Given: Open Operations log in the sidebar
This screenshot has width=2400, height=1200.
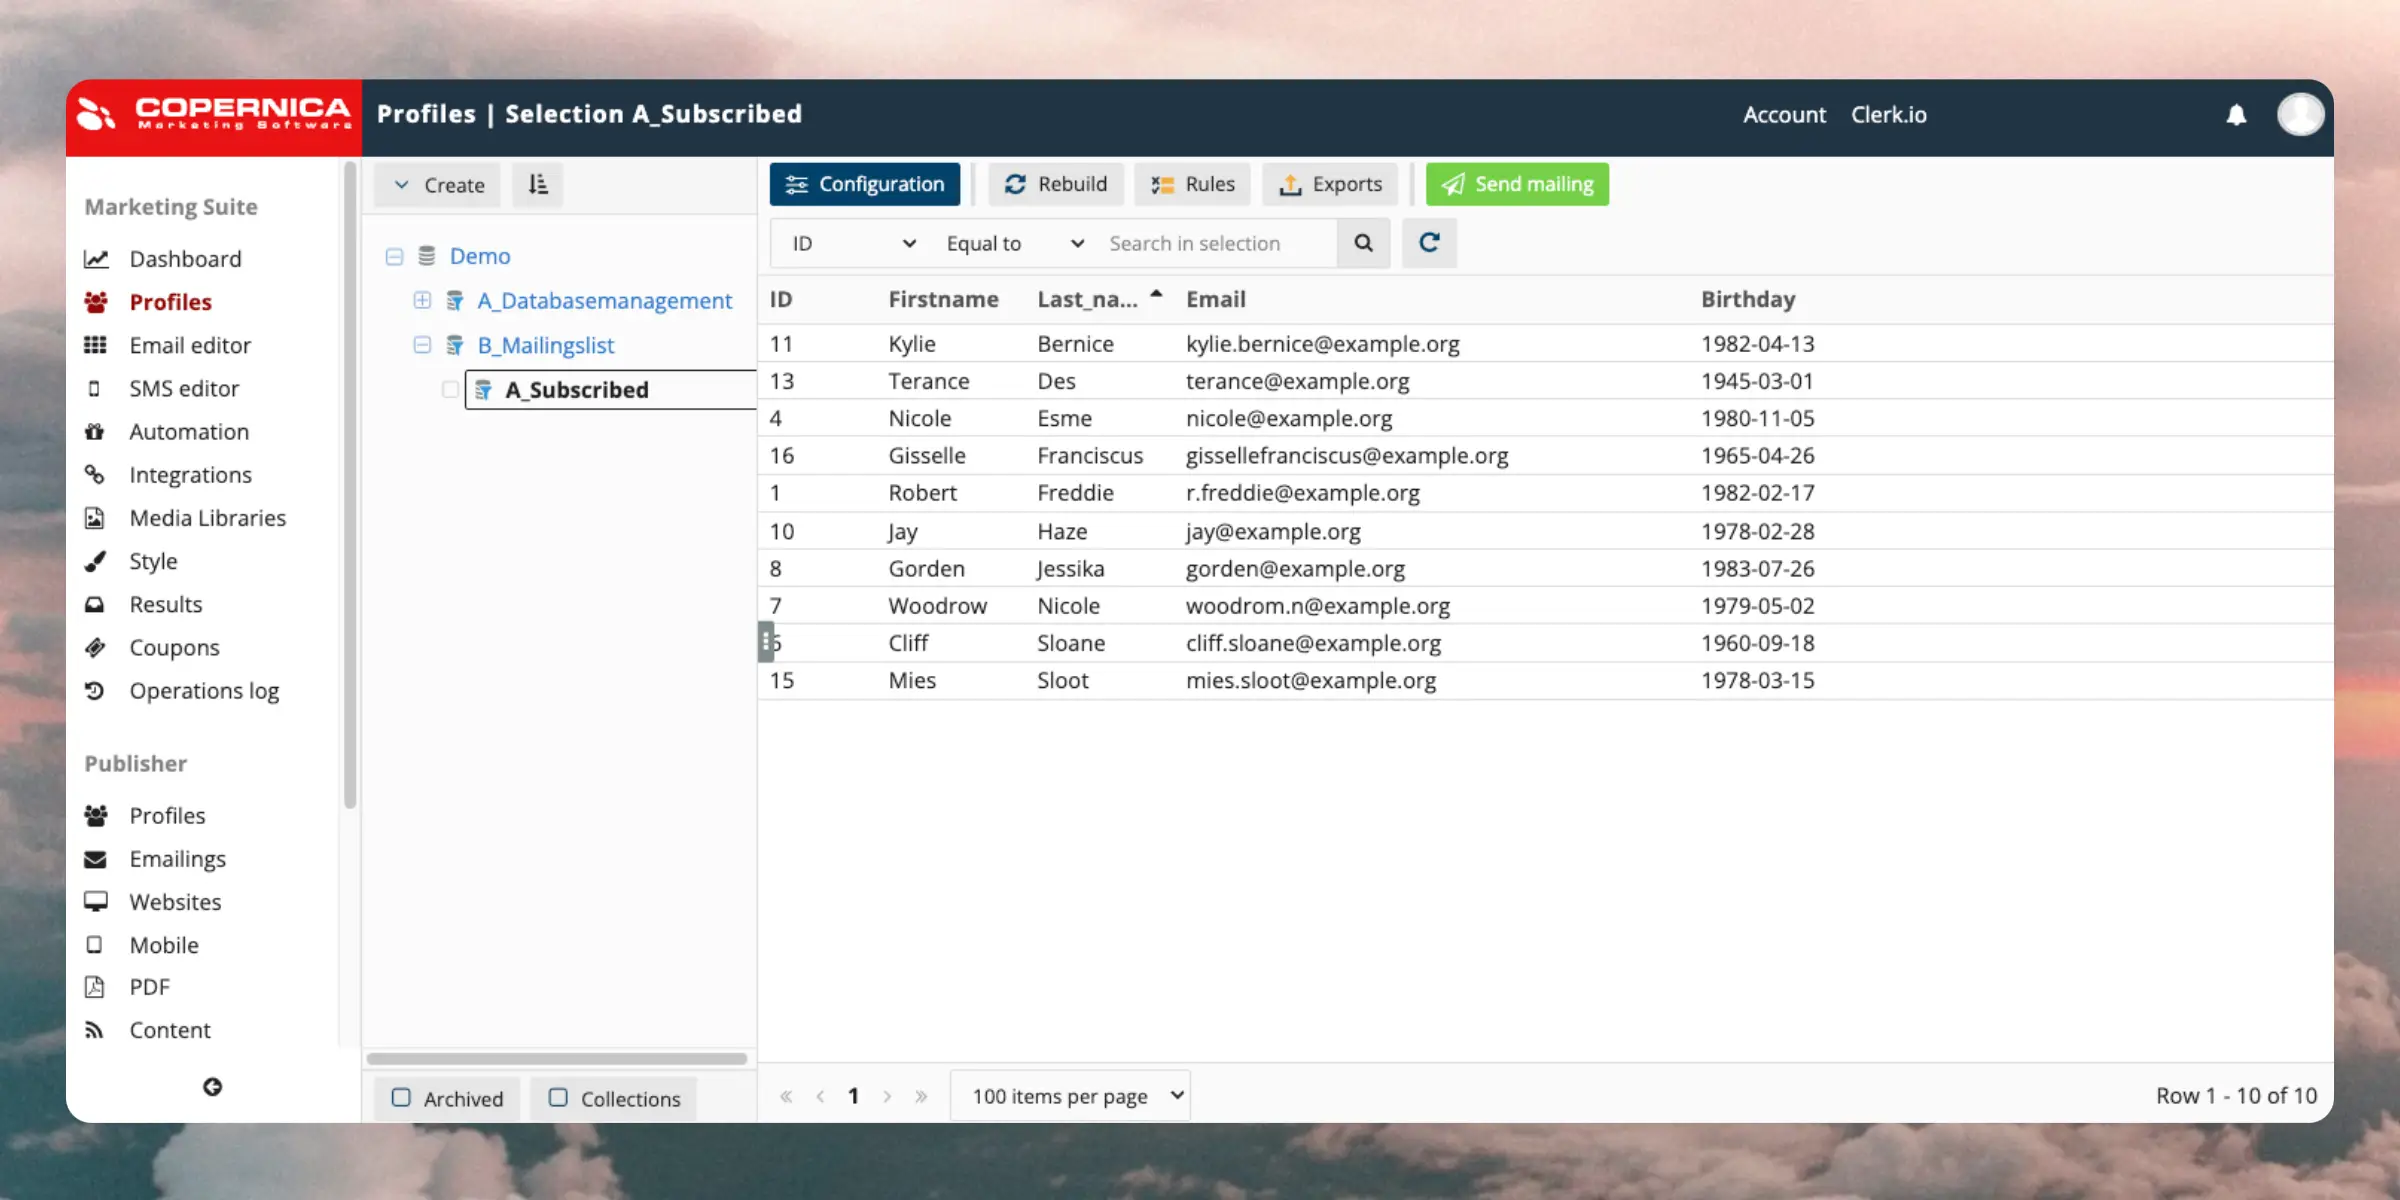Looking at the screenshot, I should pos(203,691).
